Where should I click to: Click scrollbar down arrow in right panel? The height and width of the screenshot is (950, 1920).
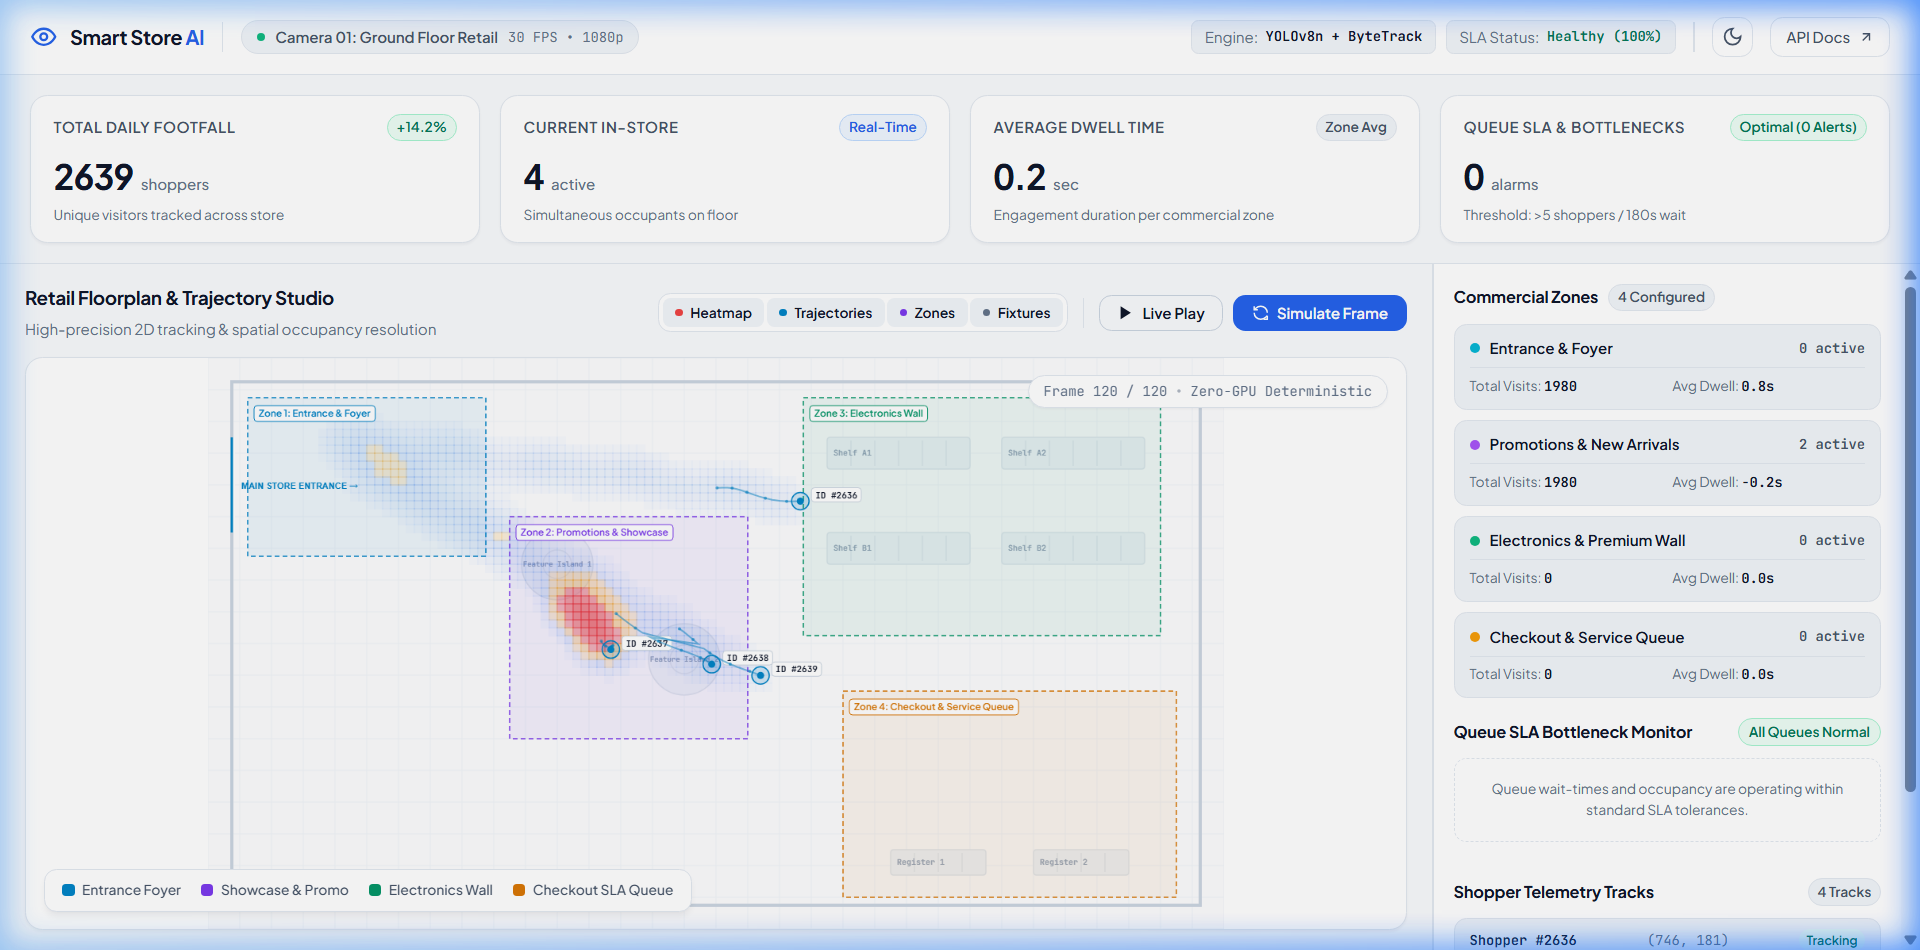1910,940
